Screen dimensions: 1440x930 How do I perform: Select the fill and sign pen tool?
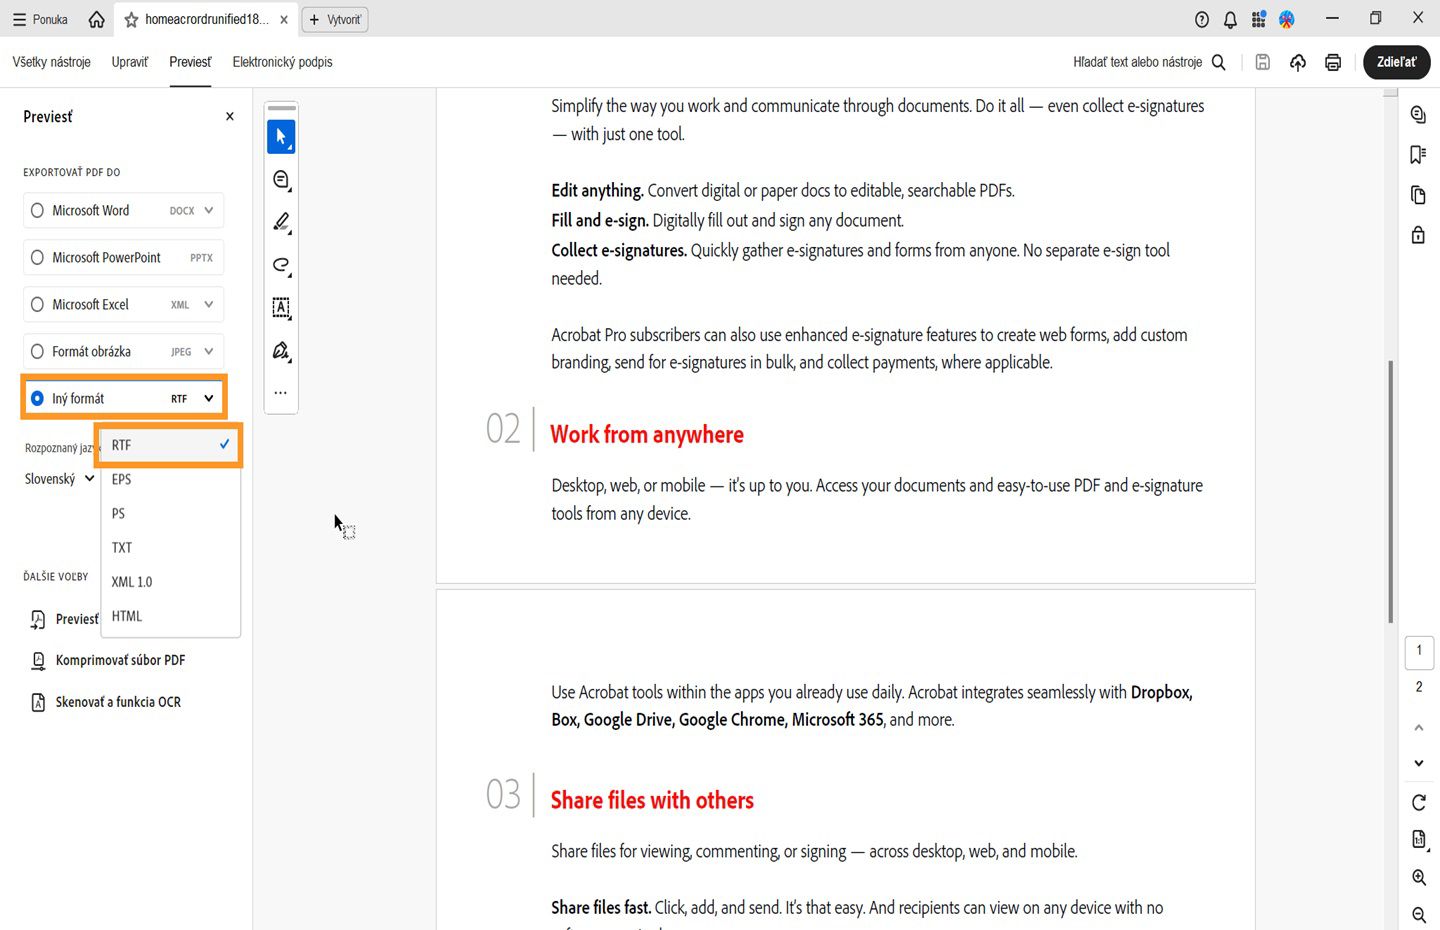[x=281, y=351]
